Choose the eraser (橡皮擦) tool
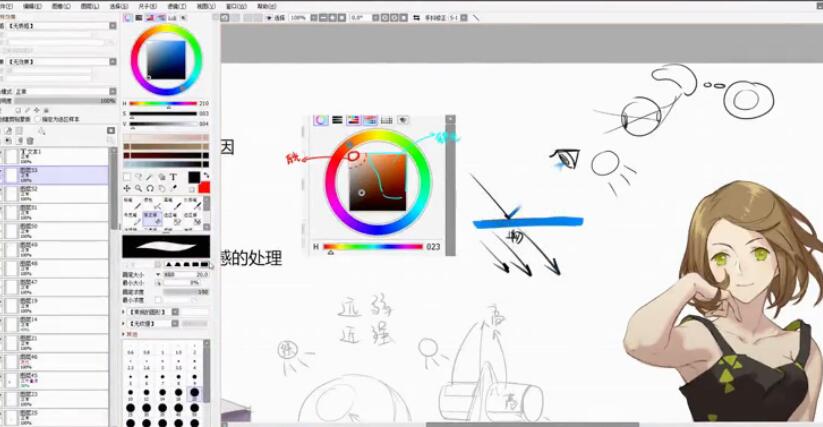The height and width of the screenshot is (427, 823). pyautogui.click(x=153, y=219)
